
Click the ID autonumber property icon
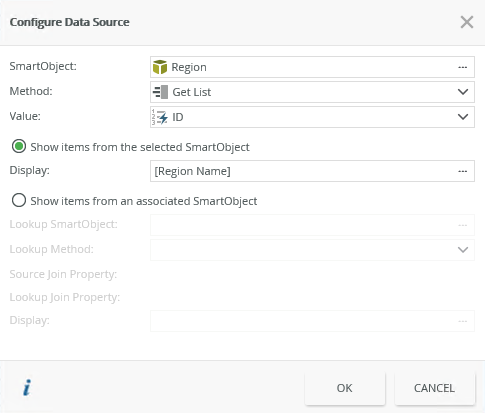point(160,117)
